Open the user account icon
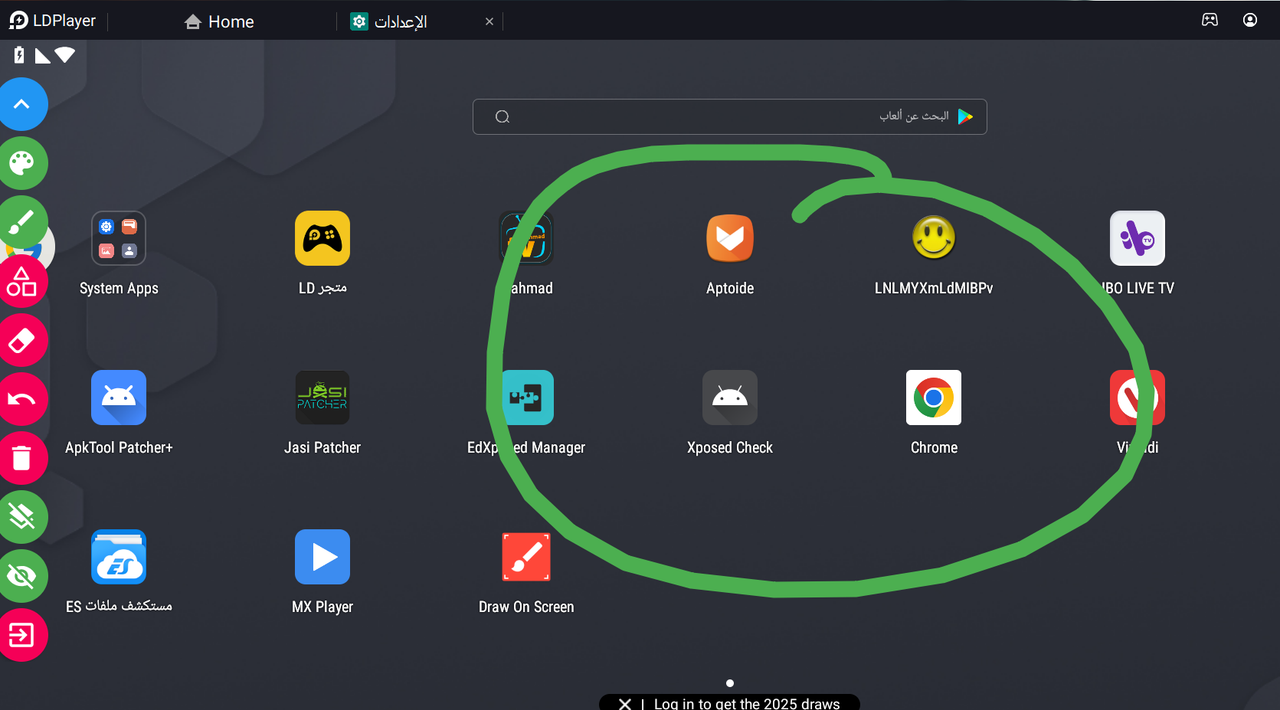The image size is (1280, 710). [1250, 20]
